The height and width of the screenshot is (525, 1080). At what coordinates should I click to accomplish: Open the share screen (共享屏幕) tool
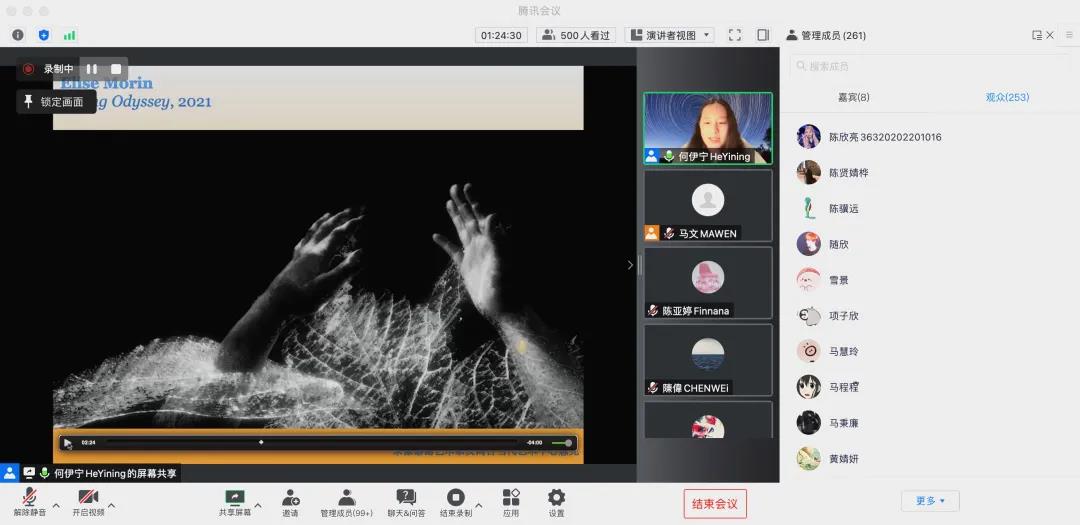coord(235,497)
